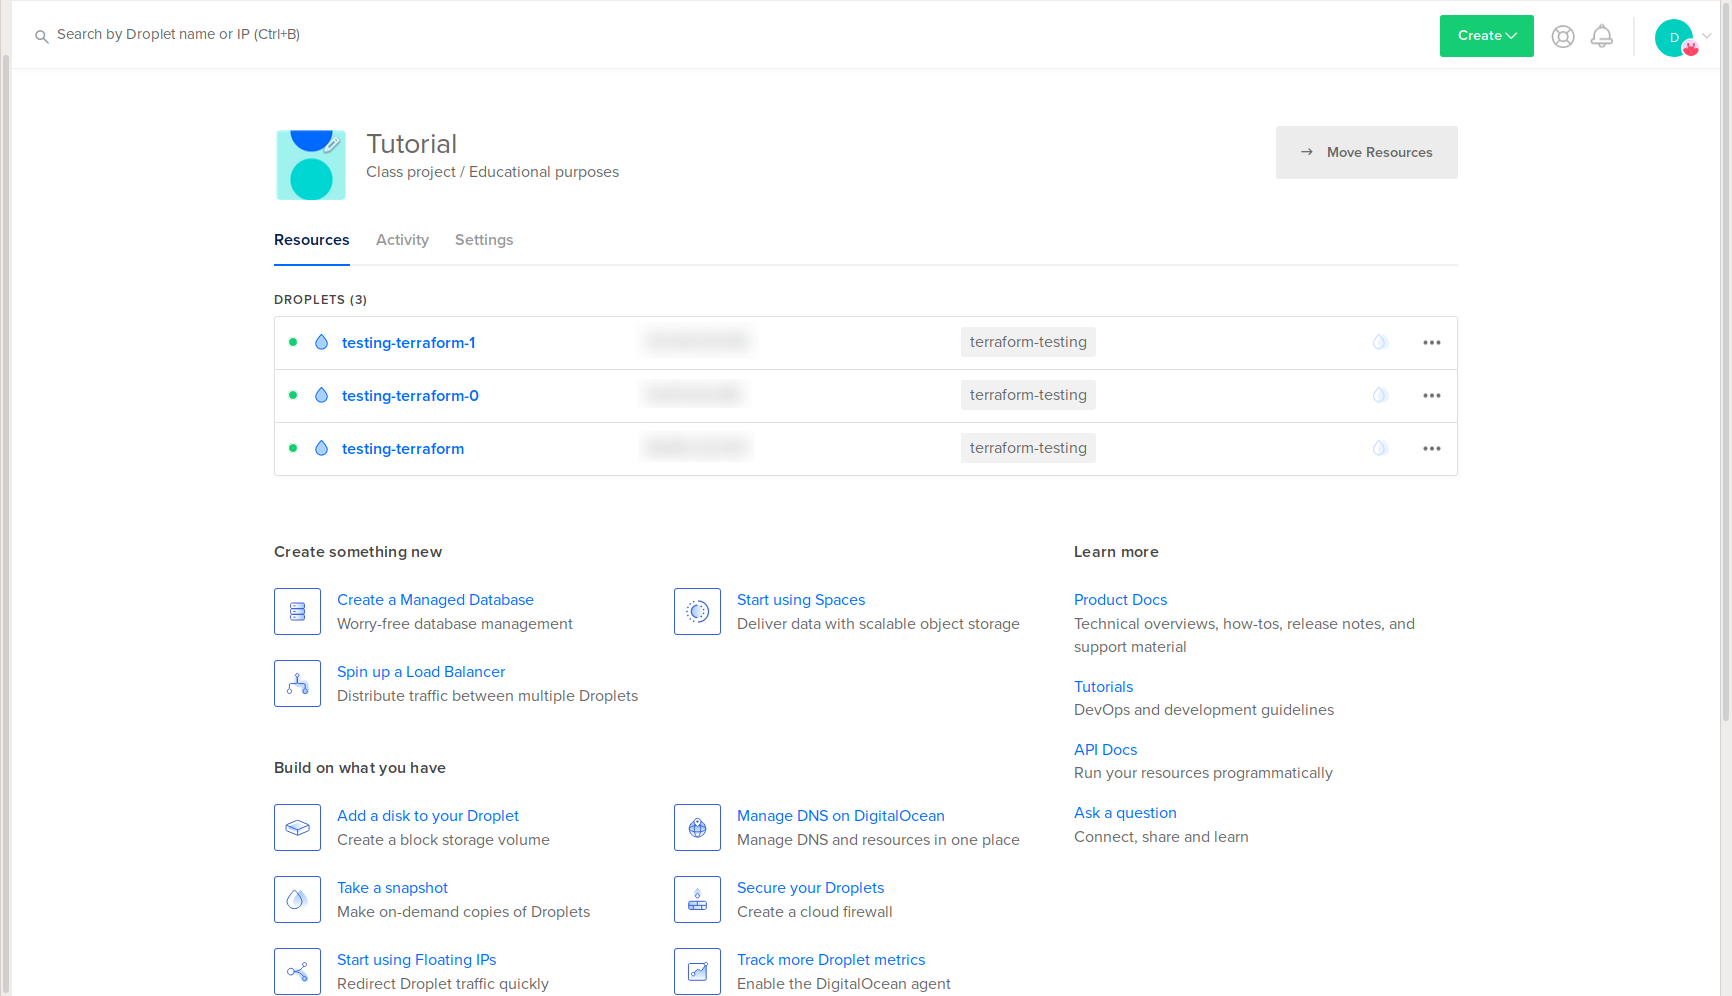
Task: Click the Droplet metrics chart icon
Action: pyautogui.click(x=697, y=971)
